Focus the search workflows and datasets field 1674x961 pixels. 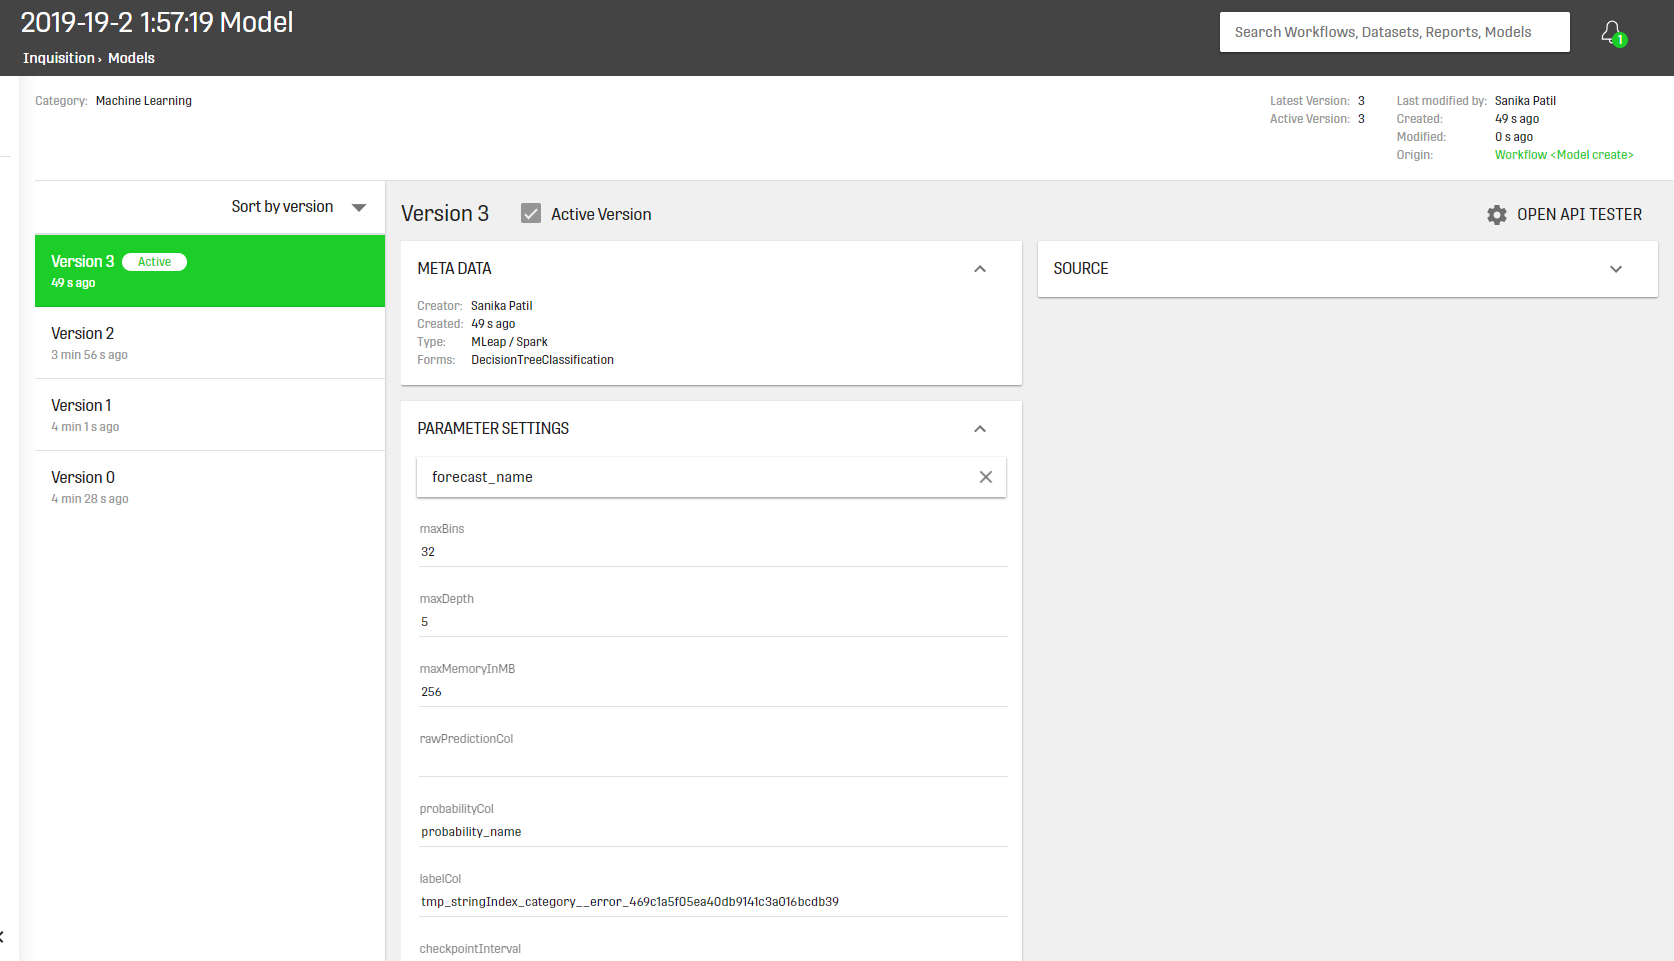tap(1394, 32)
